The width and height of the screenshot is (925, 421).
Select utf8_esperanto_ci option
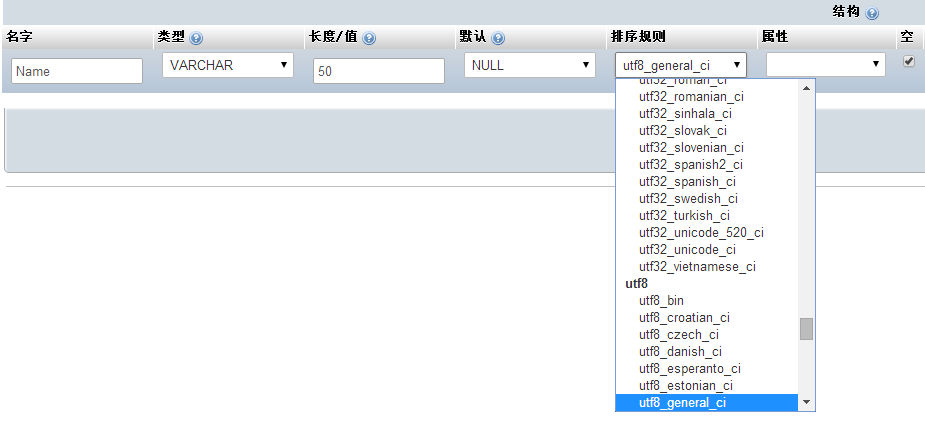pos(707,369)
